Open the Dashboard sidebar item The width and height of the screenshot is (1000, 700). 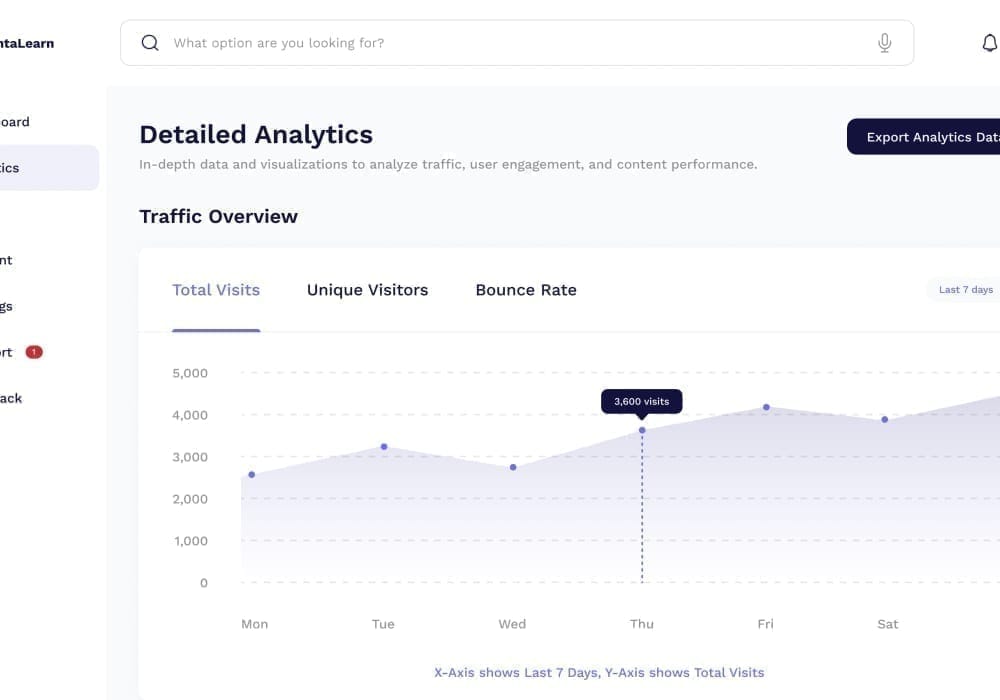(15, 122)
